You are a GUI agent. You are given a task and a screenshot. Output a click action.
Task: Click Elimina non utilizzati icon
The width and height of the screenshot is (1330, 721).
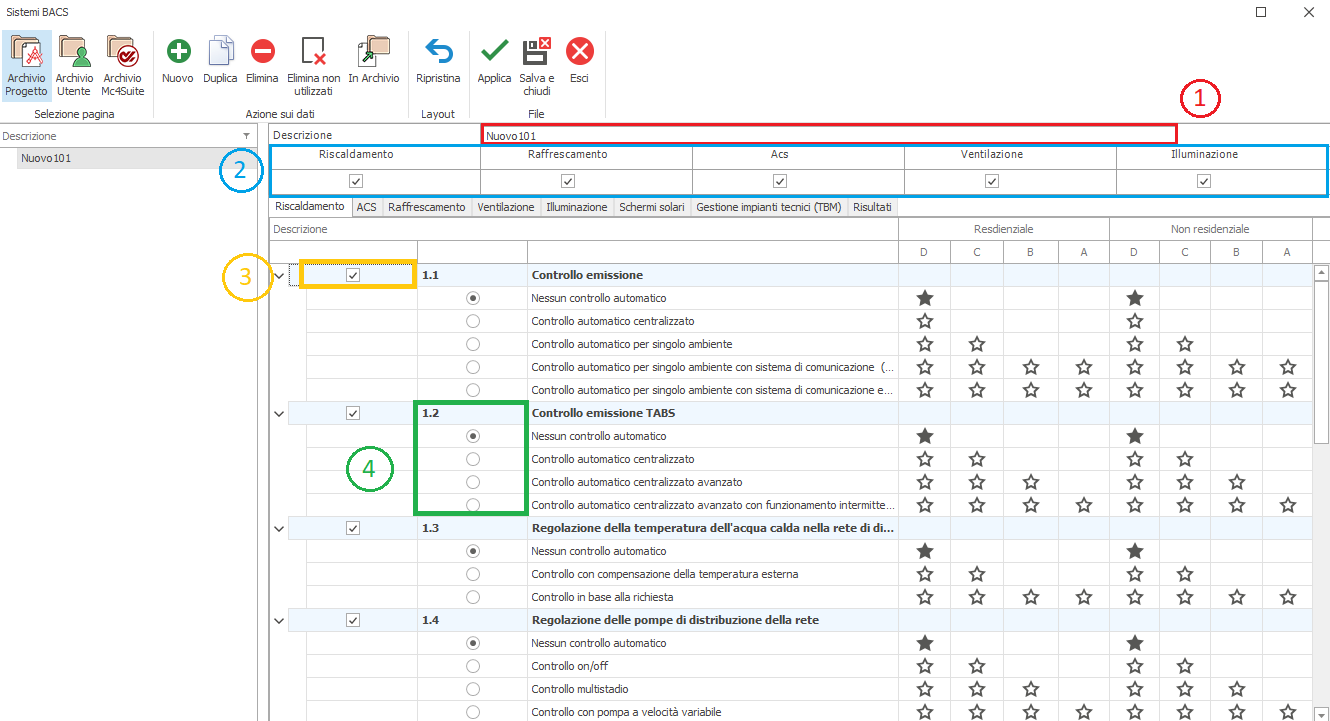coord(313,53)
